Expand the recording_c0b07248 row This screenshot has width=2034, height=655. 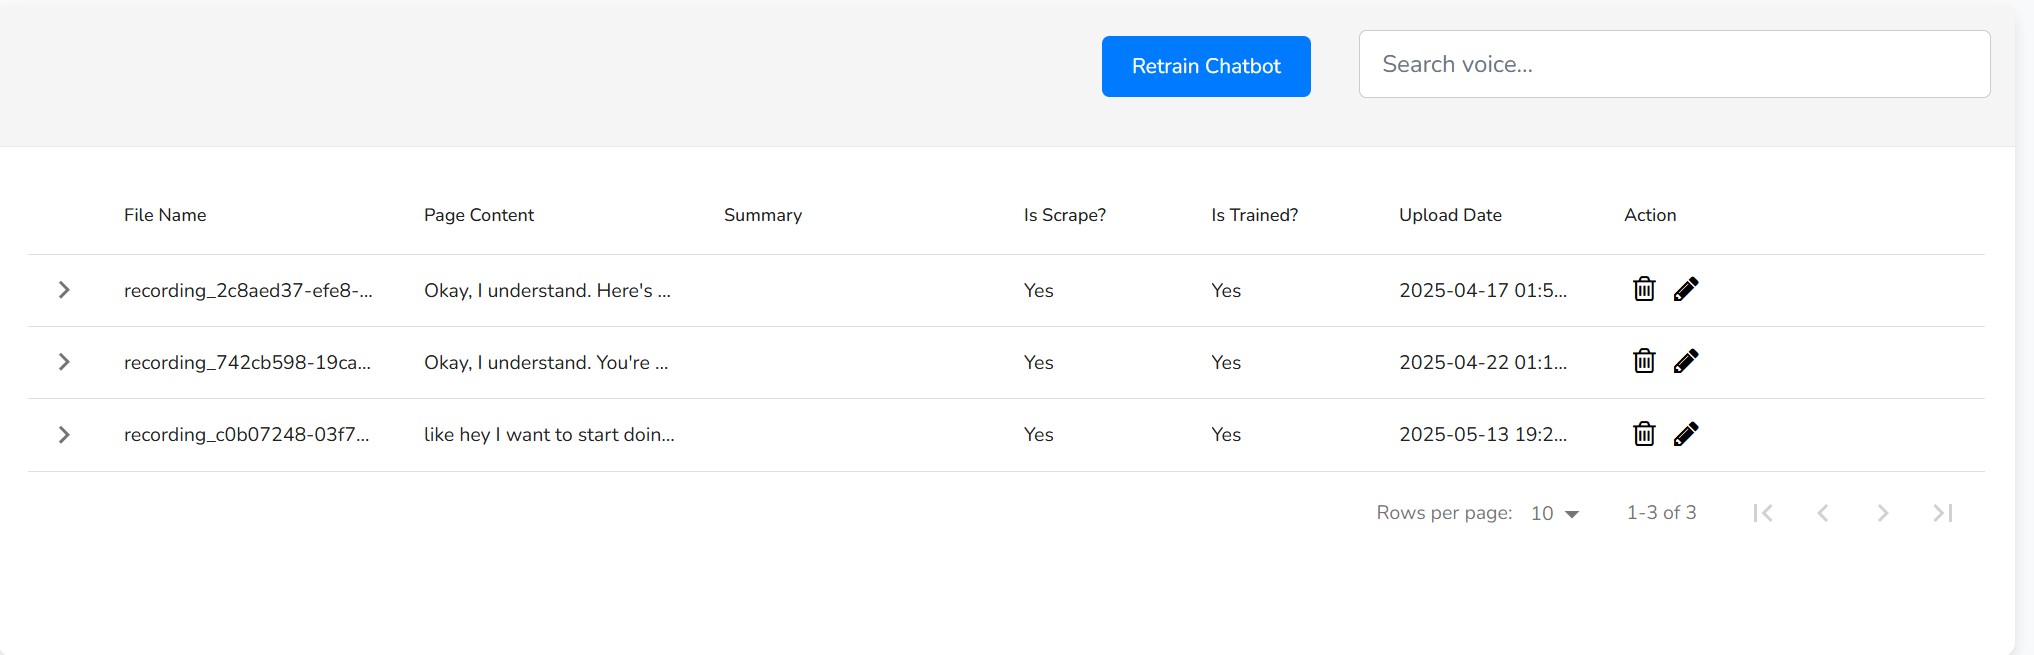click(64, 435)
